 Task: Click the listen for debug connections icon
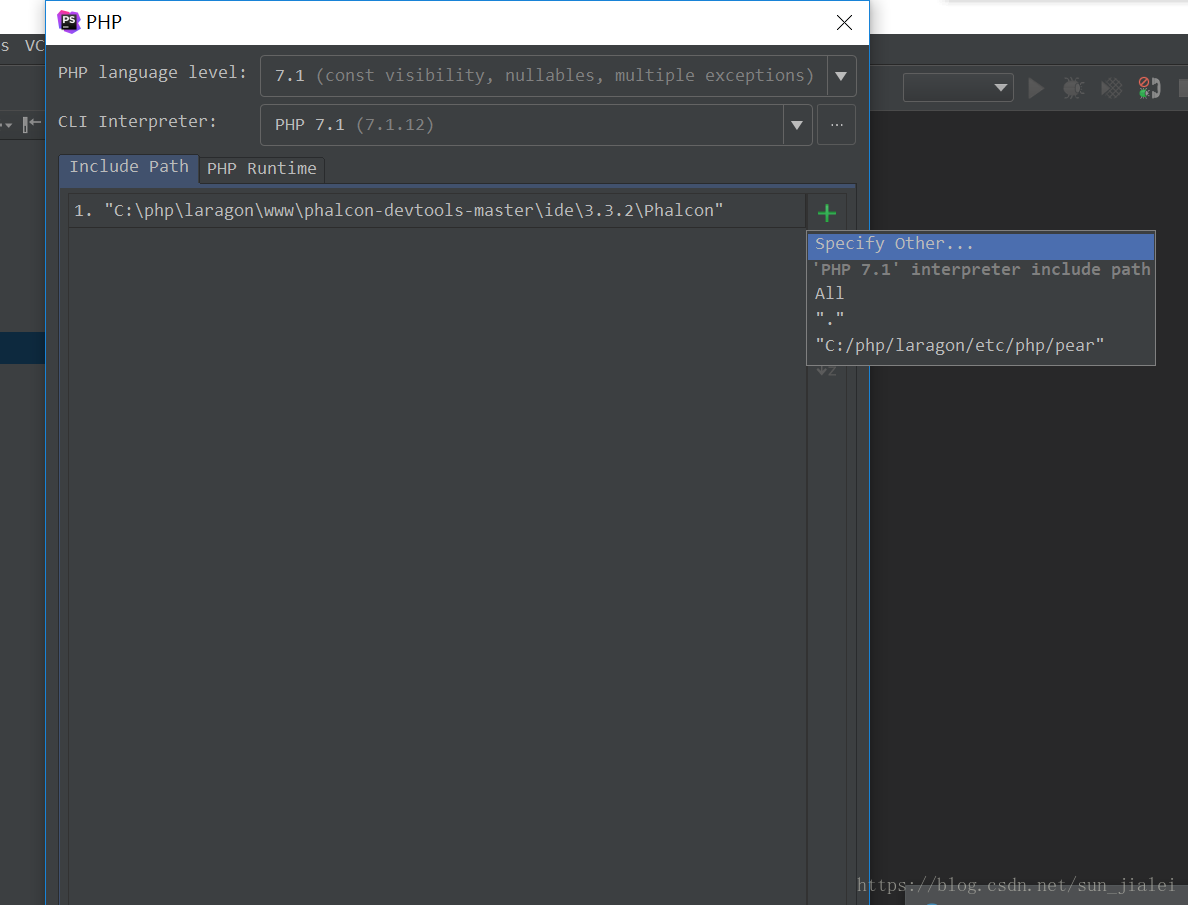[1149, 88]
